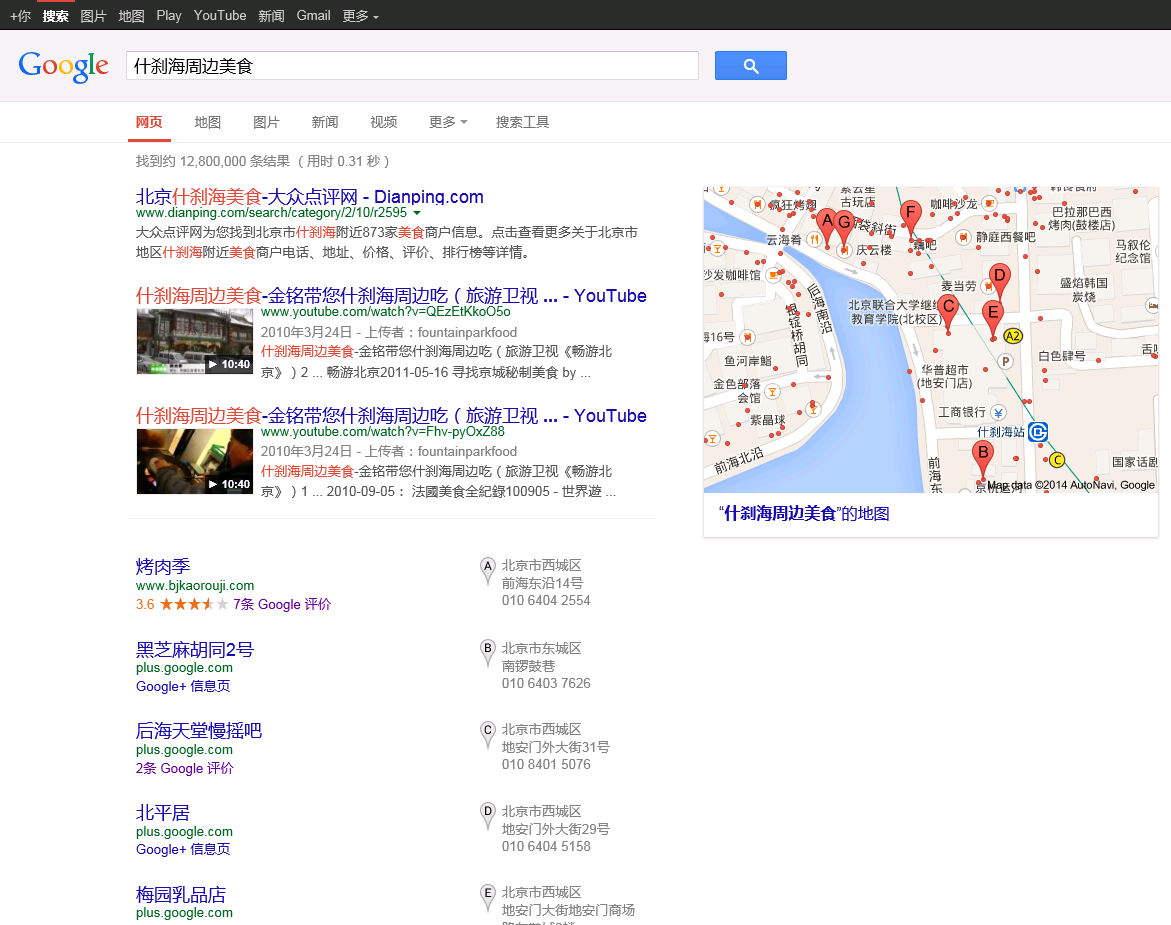Switch to the 新闻 search tab

point(325,122)
